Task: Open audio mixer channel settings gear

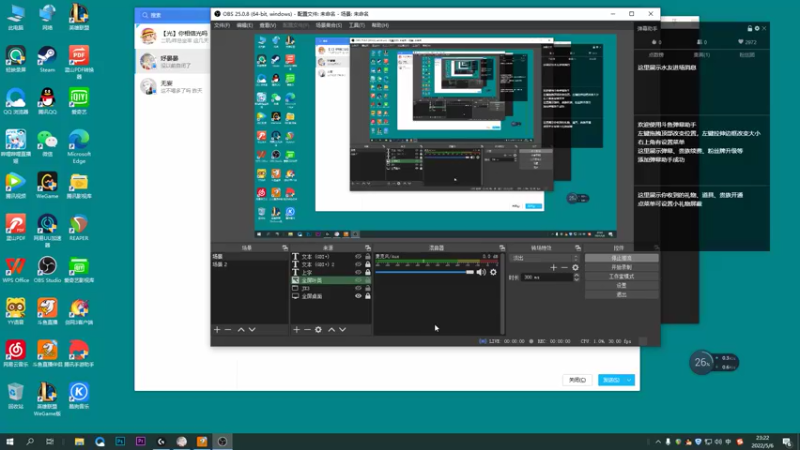Action: pos(493,272)
